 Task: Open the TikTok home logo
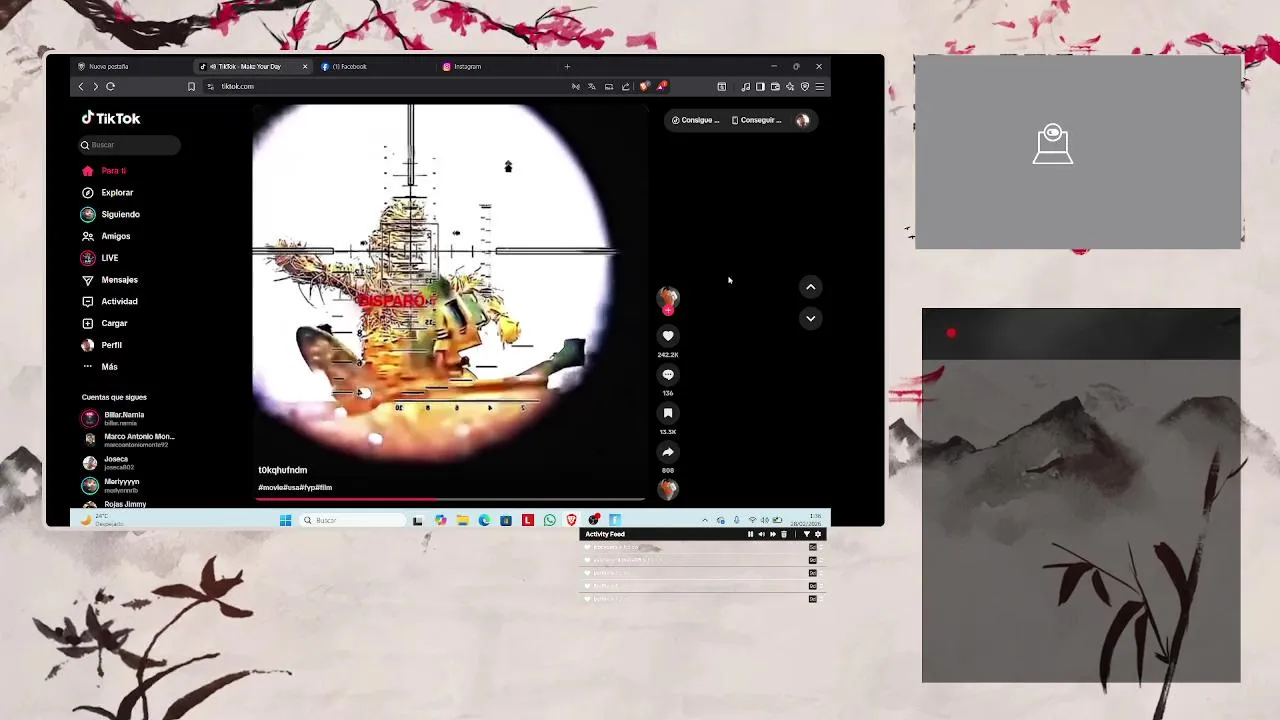click(111, 118)
